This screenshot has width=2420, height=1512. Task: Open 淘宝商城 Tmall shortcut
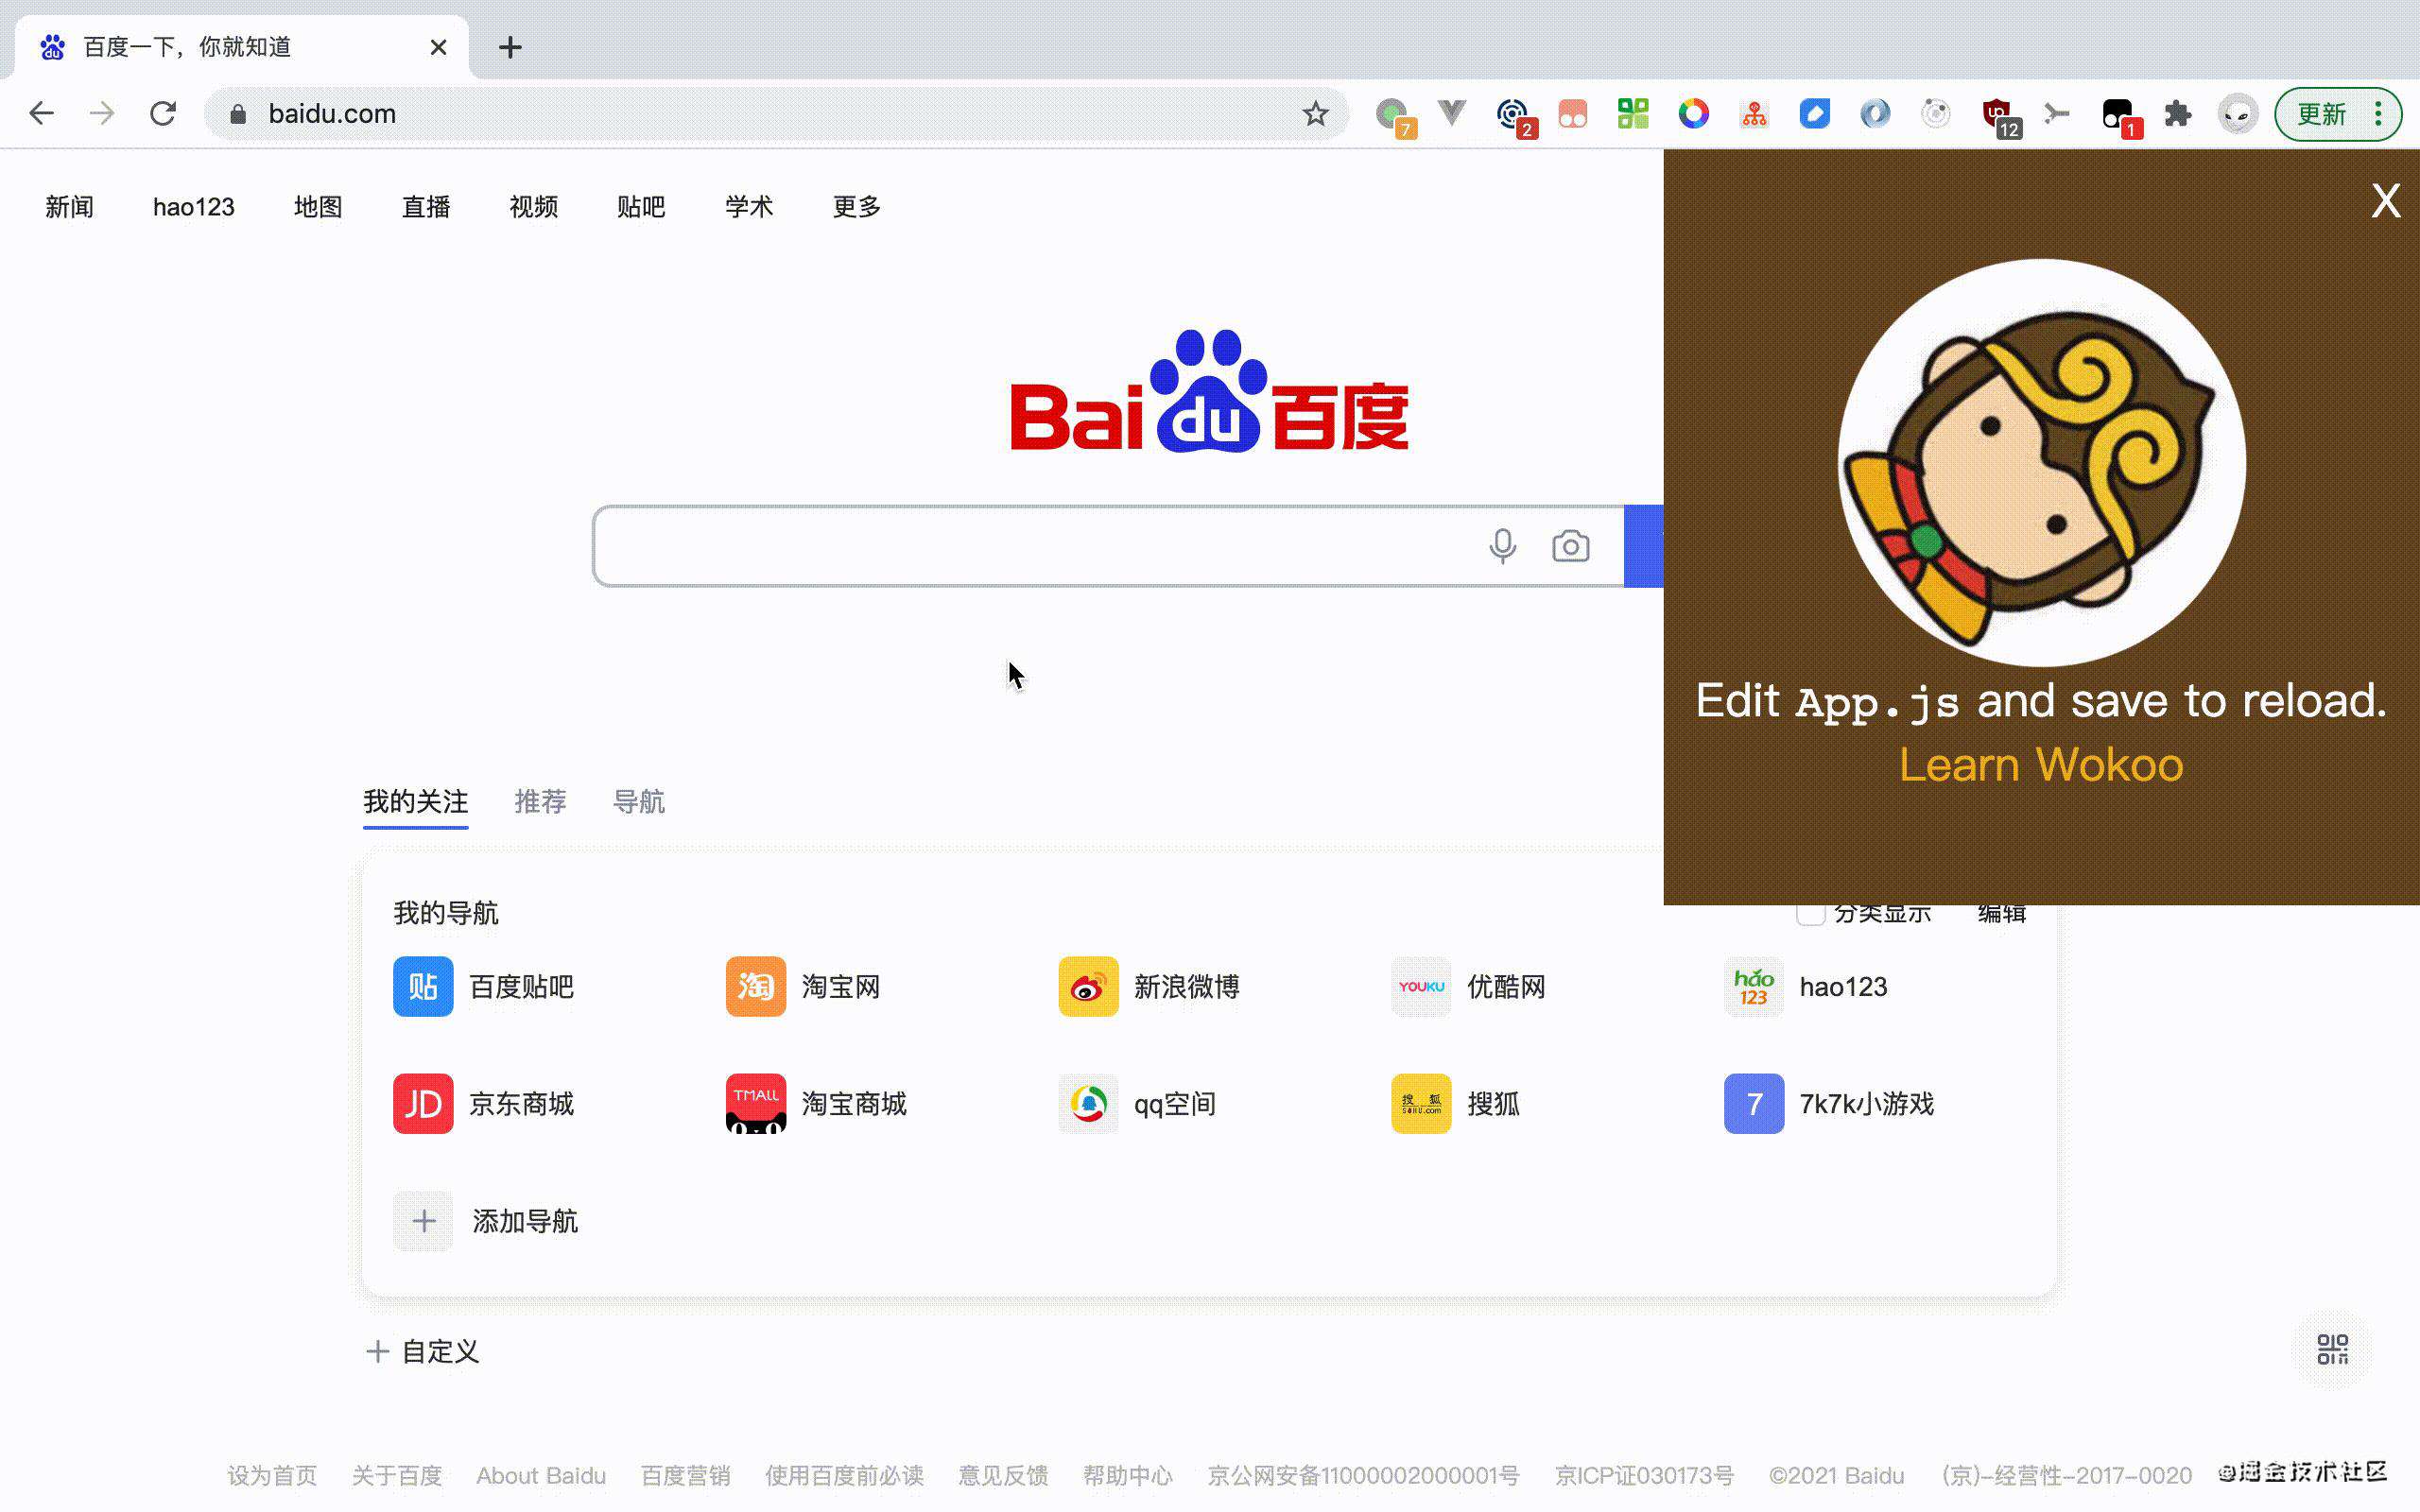[x=816, y=1103]
